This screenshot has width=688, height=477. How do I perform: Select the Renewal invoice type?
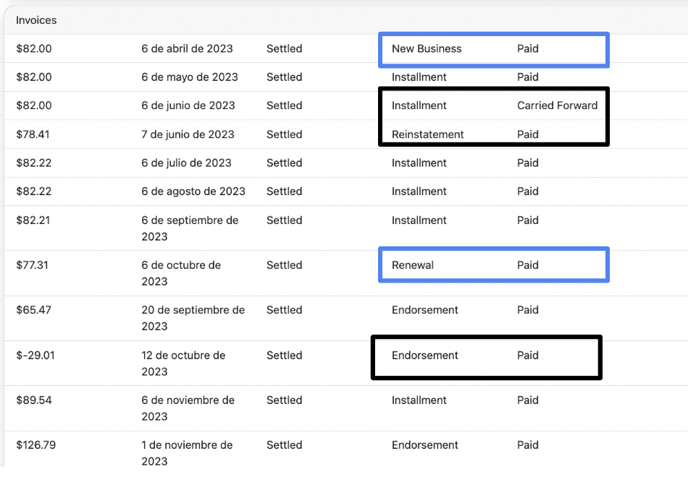pos(412,265)
